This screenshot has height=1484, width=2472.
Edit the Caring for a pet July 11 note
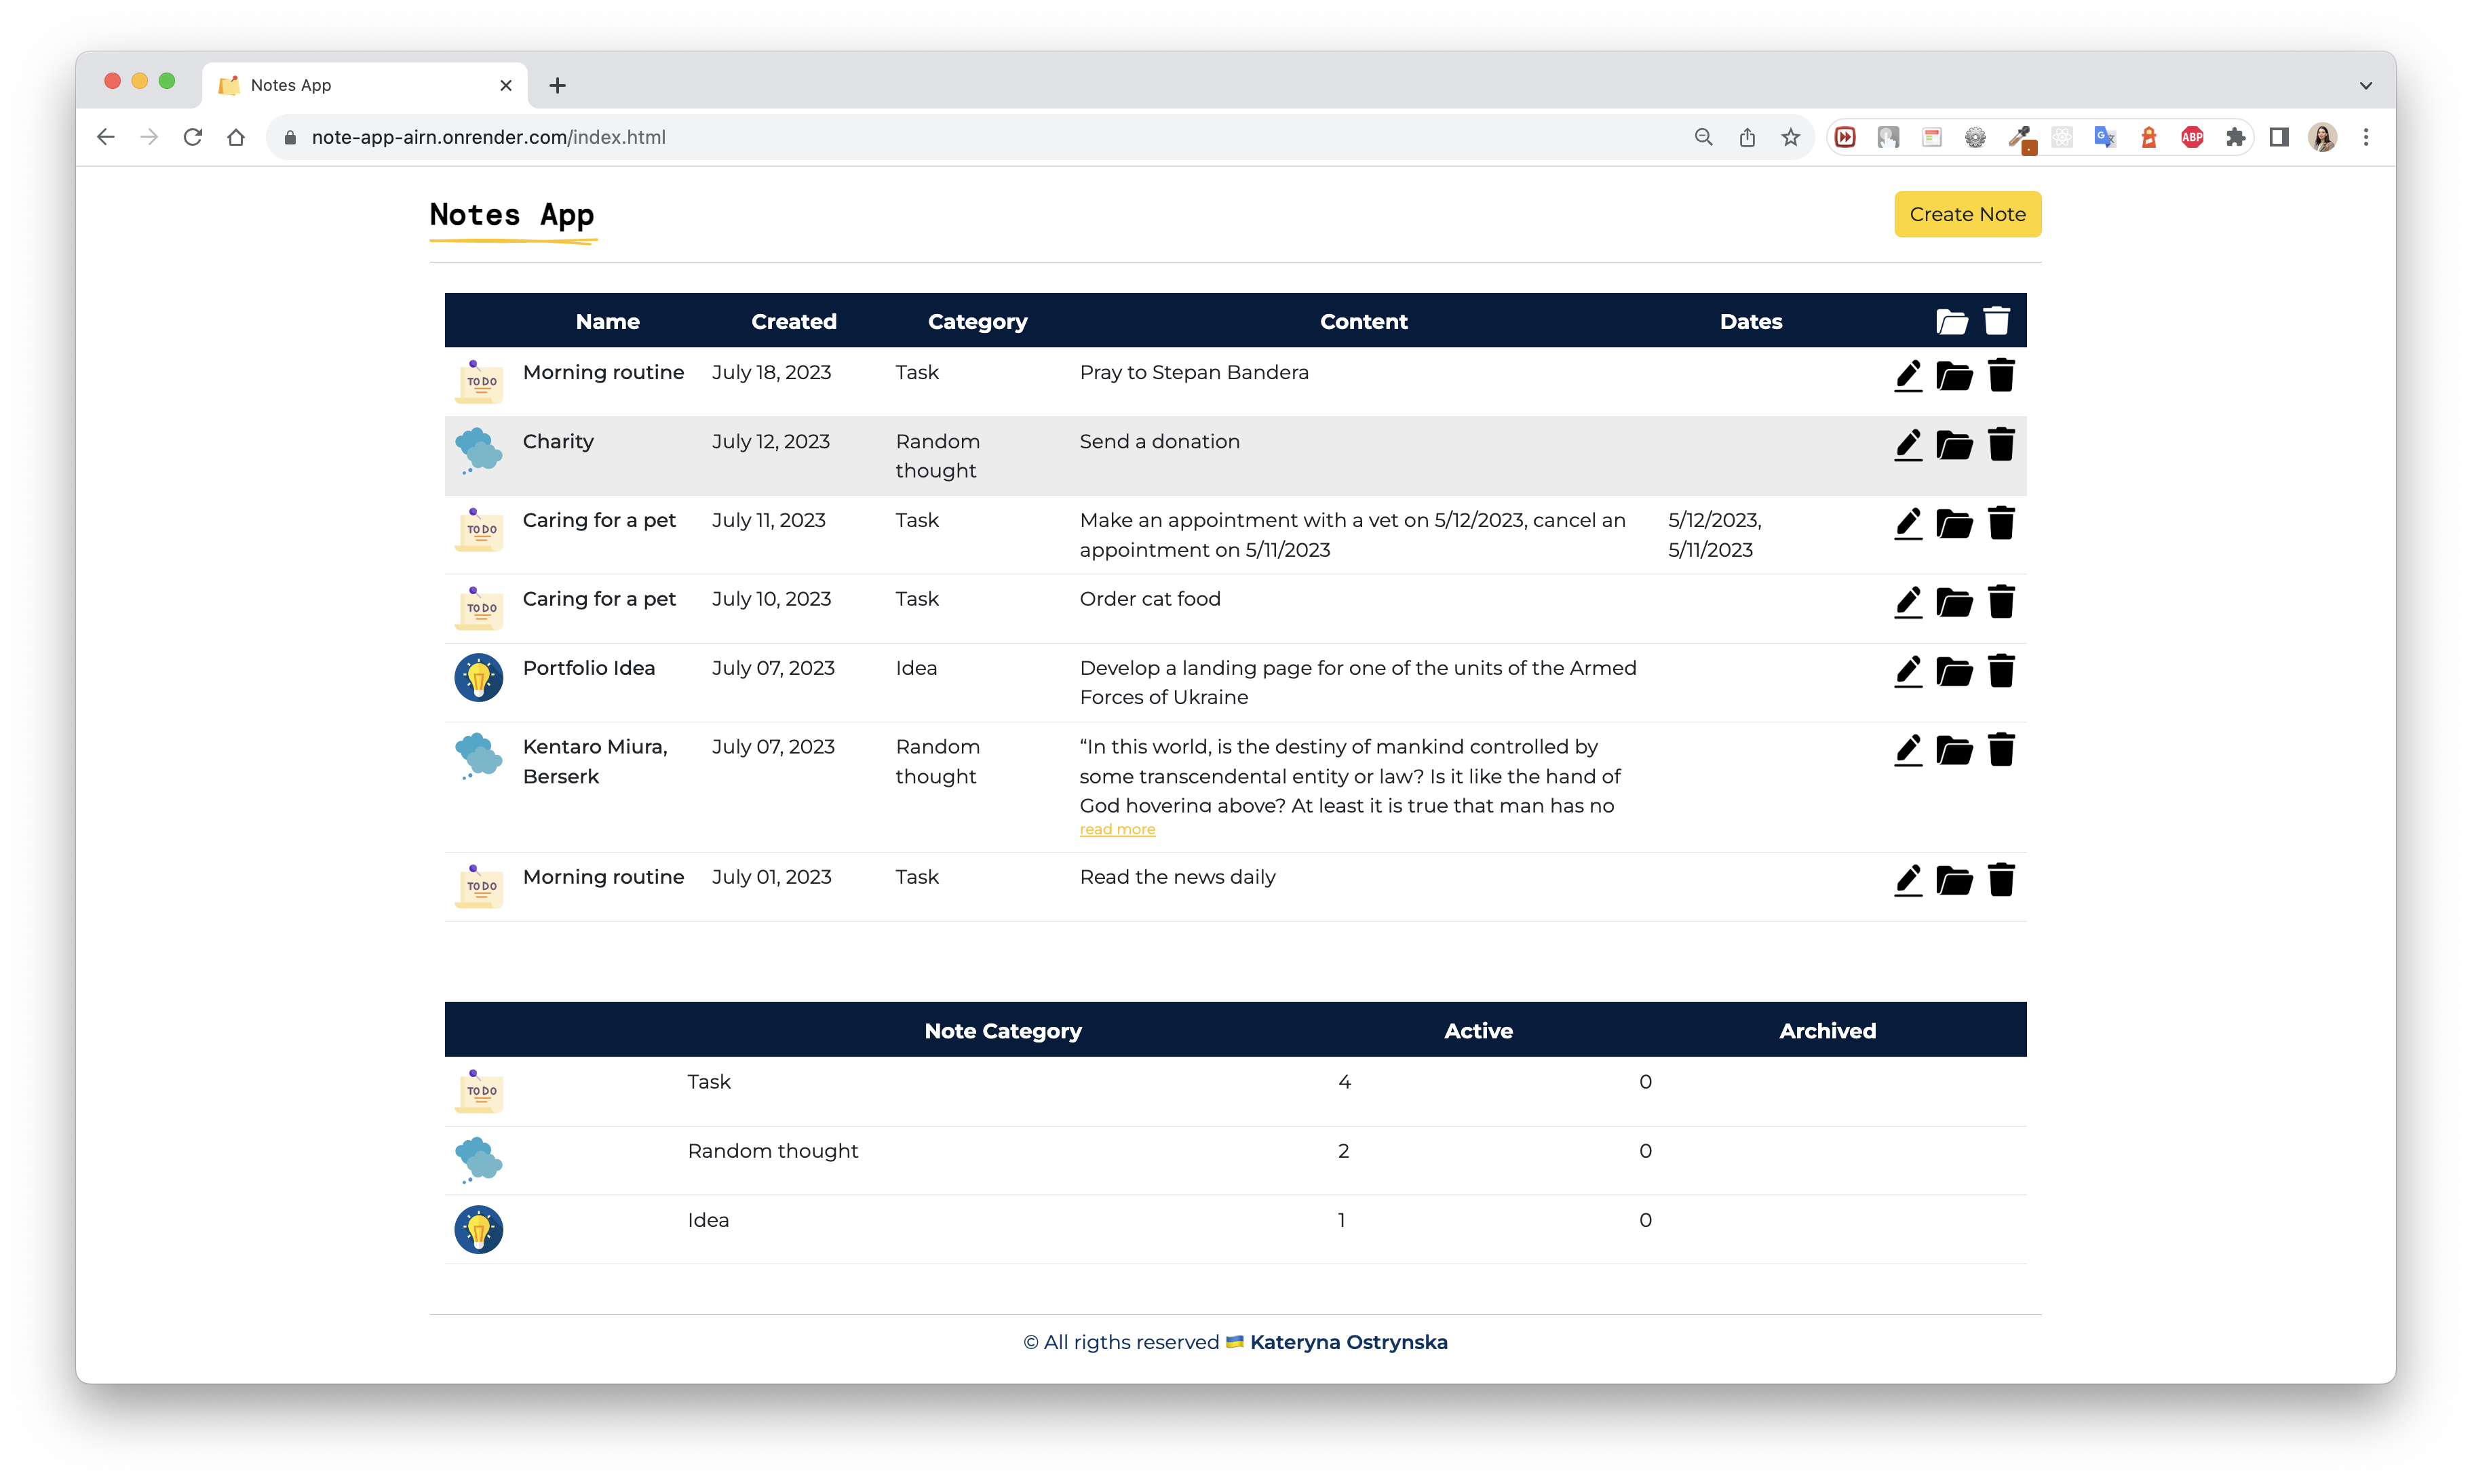coord(1908,524)
